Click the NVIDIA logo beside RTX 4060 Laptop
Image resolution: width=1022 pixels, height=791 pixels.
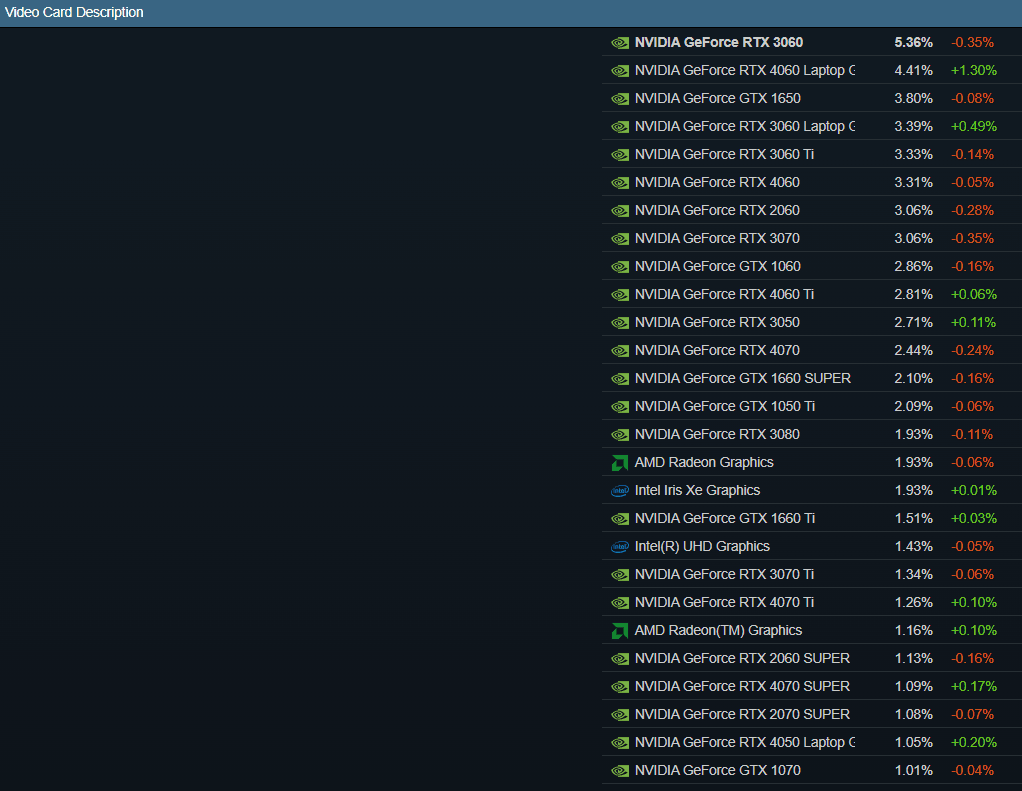(x=620, y=71)
